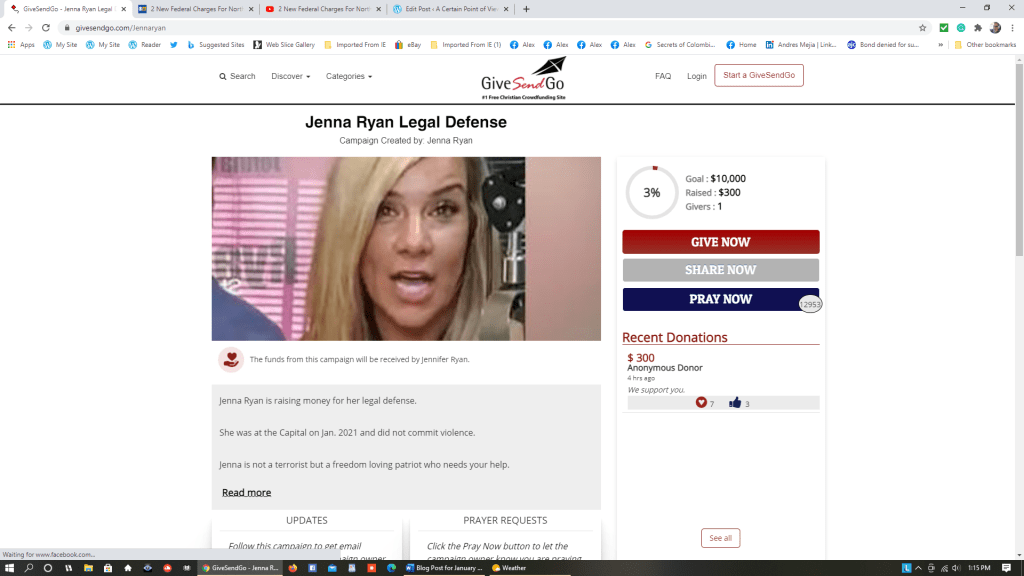The height and width of the screenshot is (576, 1024).
Task: Bookmark this page with the star icon
Action: pyautogui.click(x=922, y=28)
